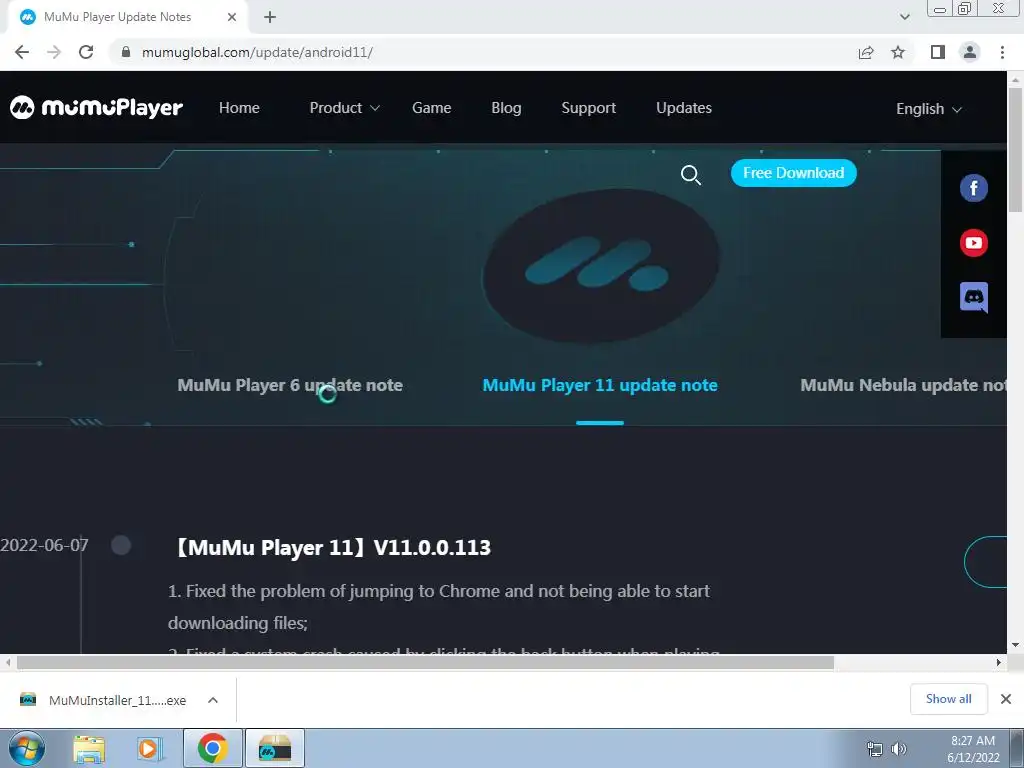Image resolution: width=1024 pixels, height=768 pixels.
Task: Click the Chrome taskbar icon
Action: tap(212, 748)
